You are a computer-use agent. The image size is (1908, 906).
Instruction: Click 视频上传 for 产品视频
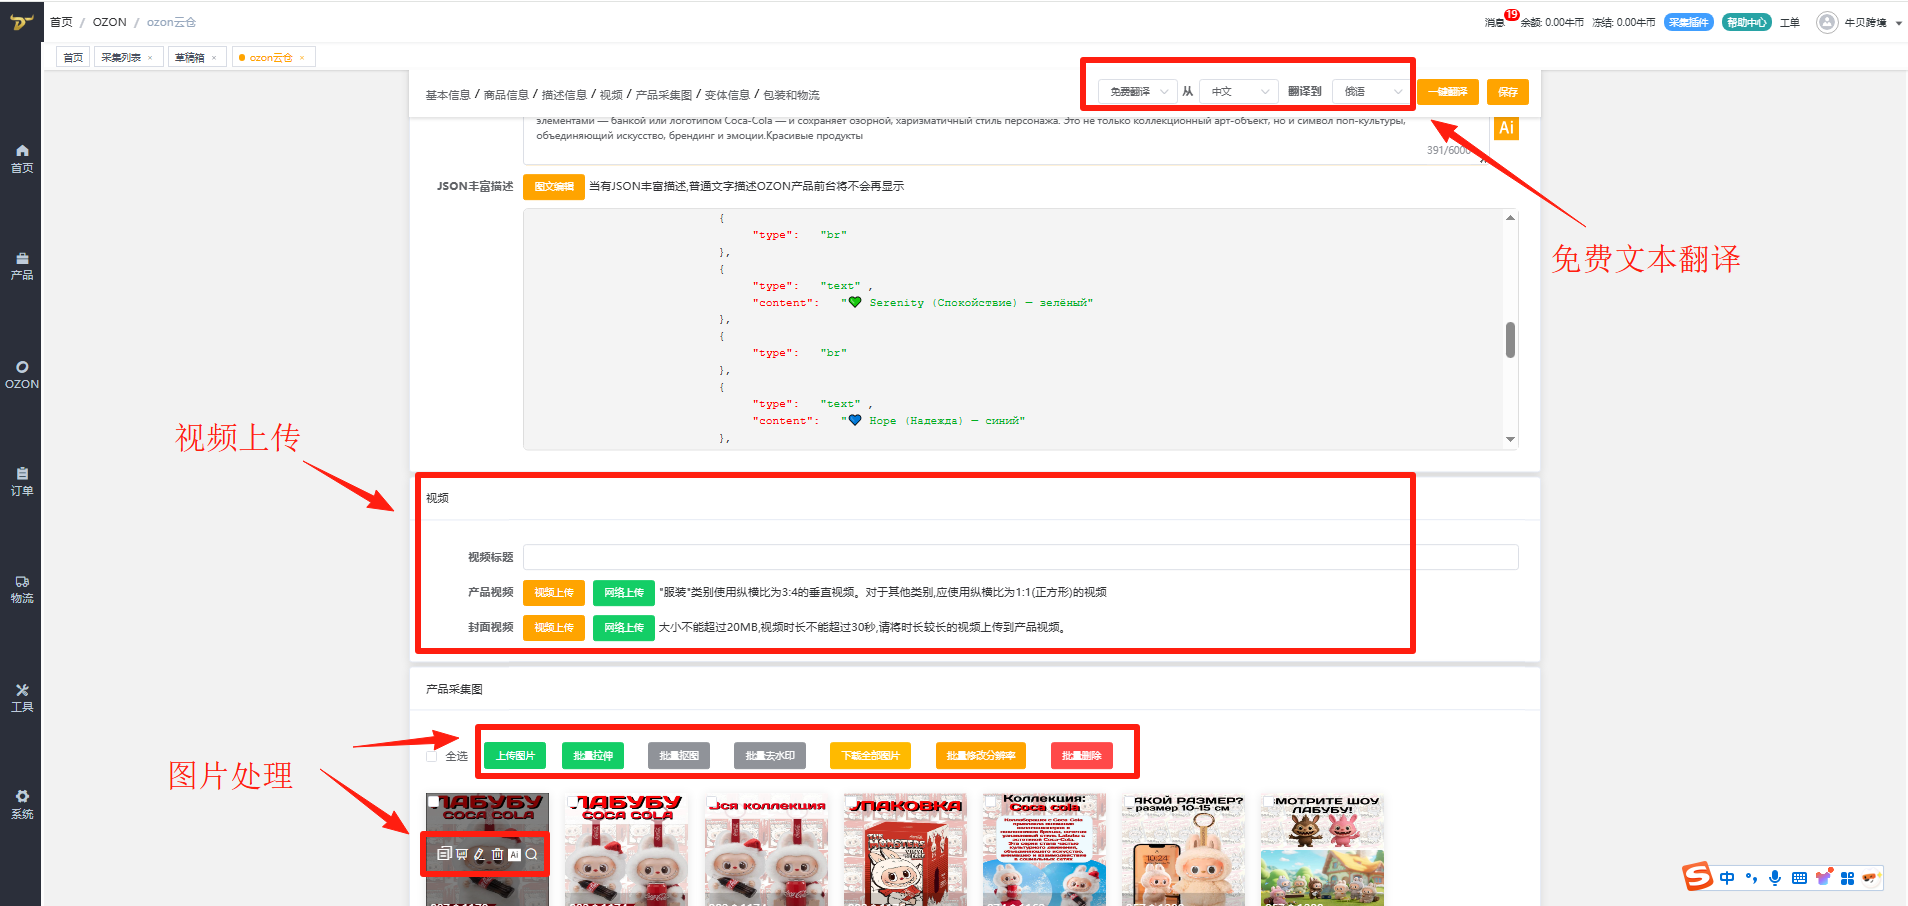(x=554, y=593)
